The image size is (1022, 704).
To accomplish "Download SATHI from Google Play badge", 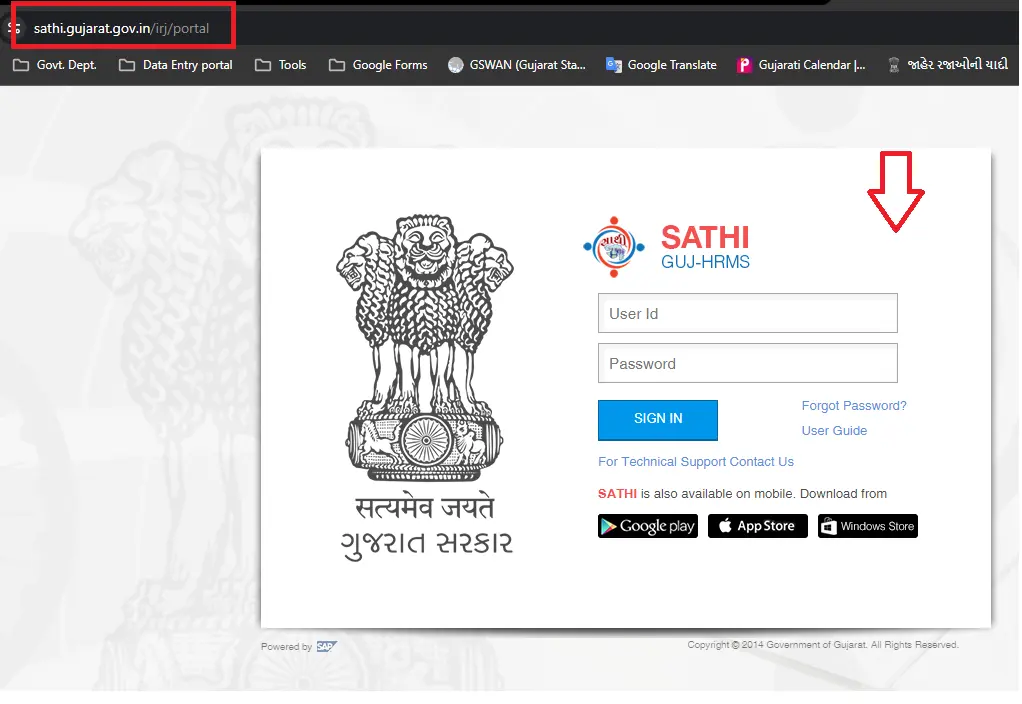I will click(648, 526).
